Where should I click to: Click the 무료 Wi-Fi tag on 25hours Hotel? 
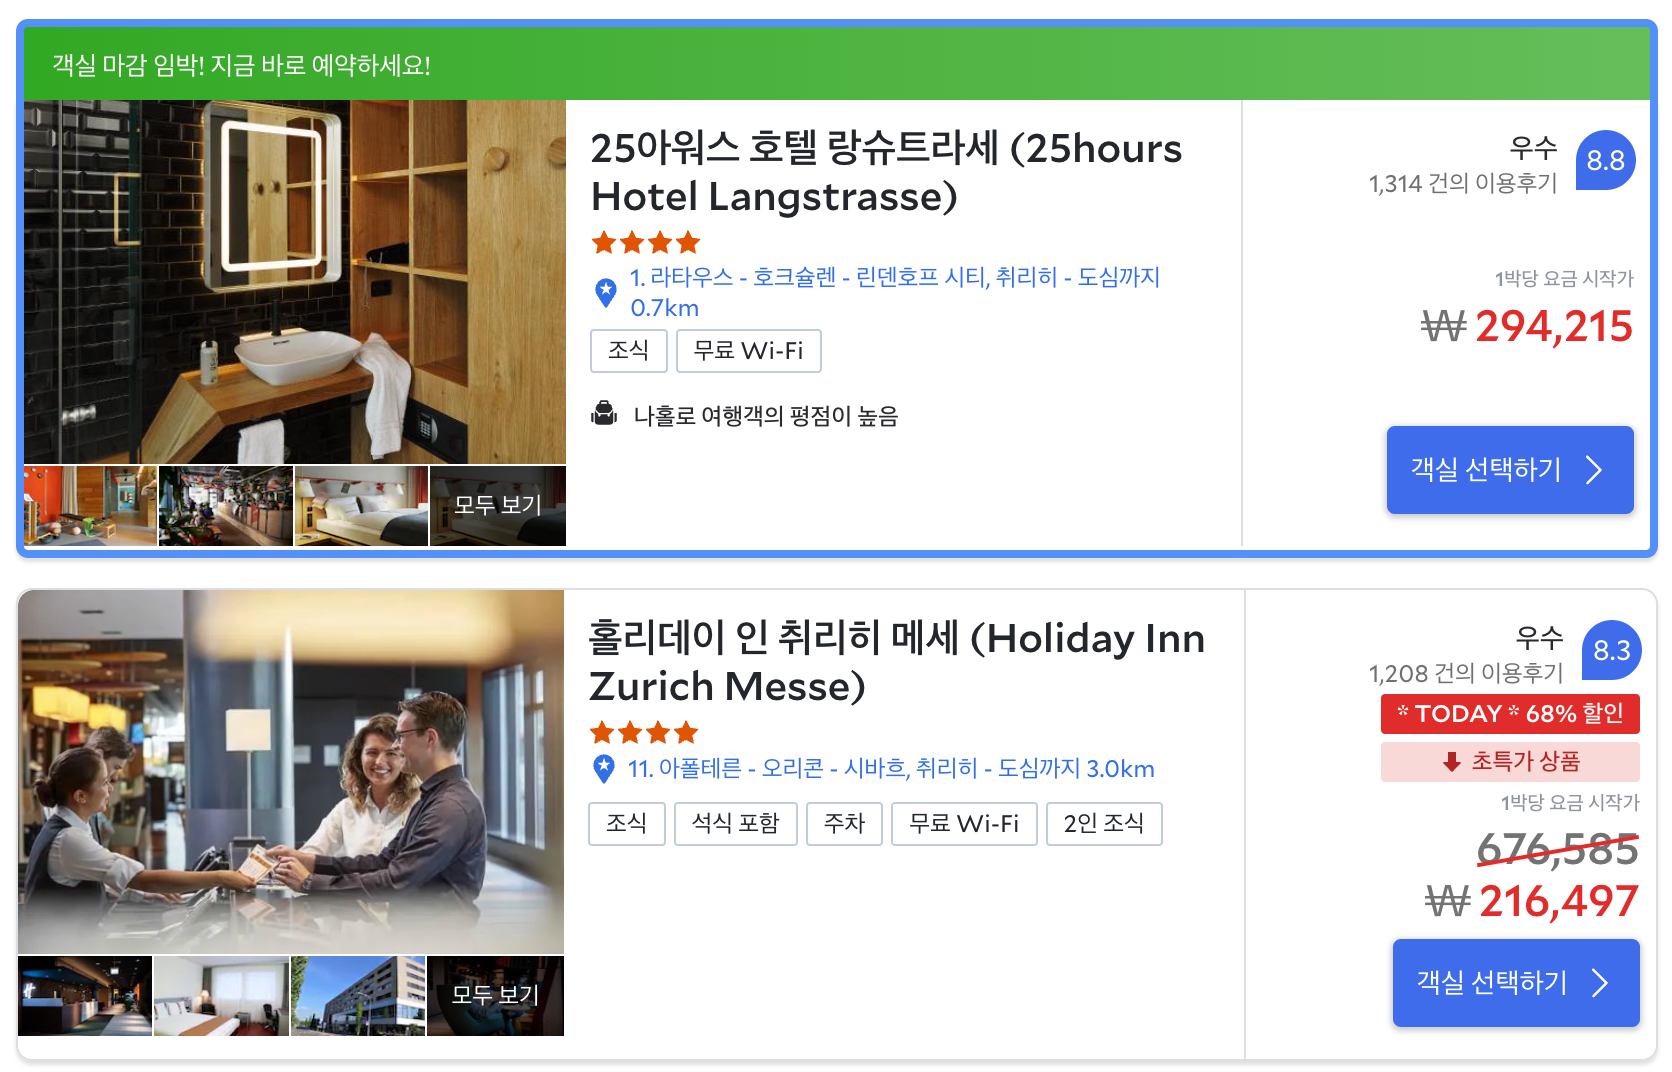click(x=749, y=351)
